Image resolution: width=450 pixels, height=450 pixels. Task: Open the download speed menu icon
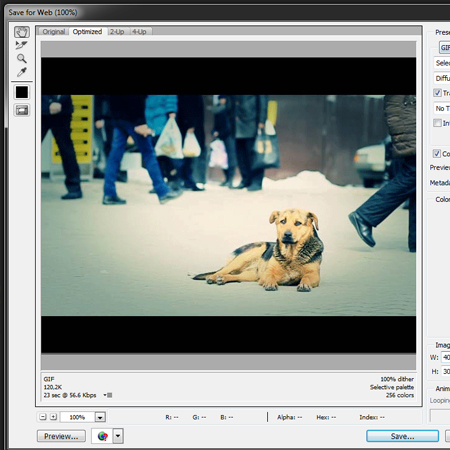coord(108,395)
